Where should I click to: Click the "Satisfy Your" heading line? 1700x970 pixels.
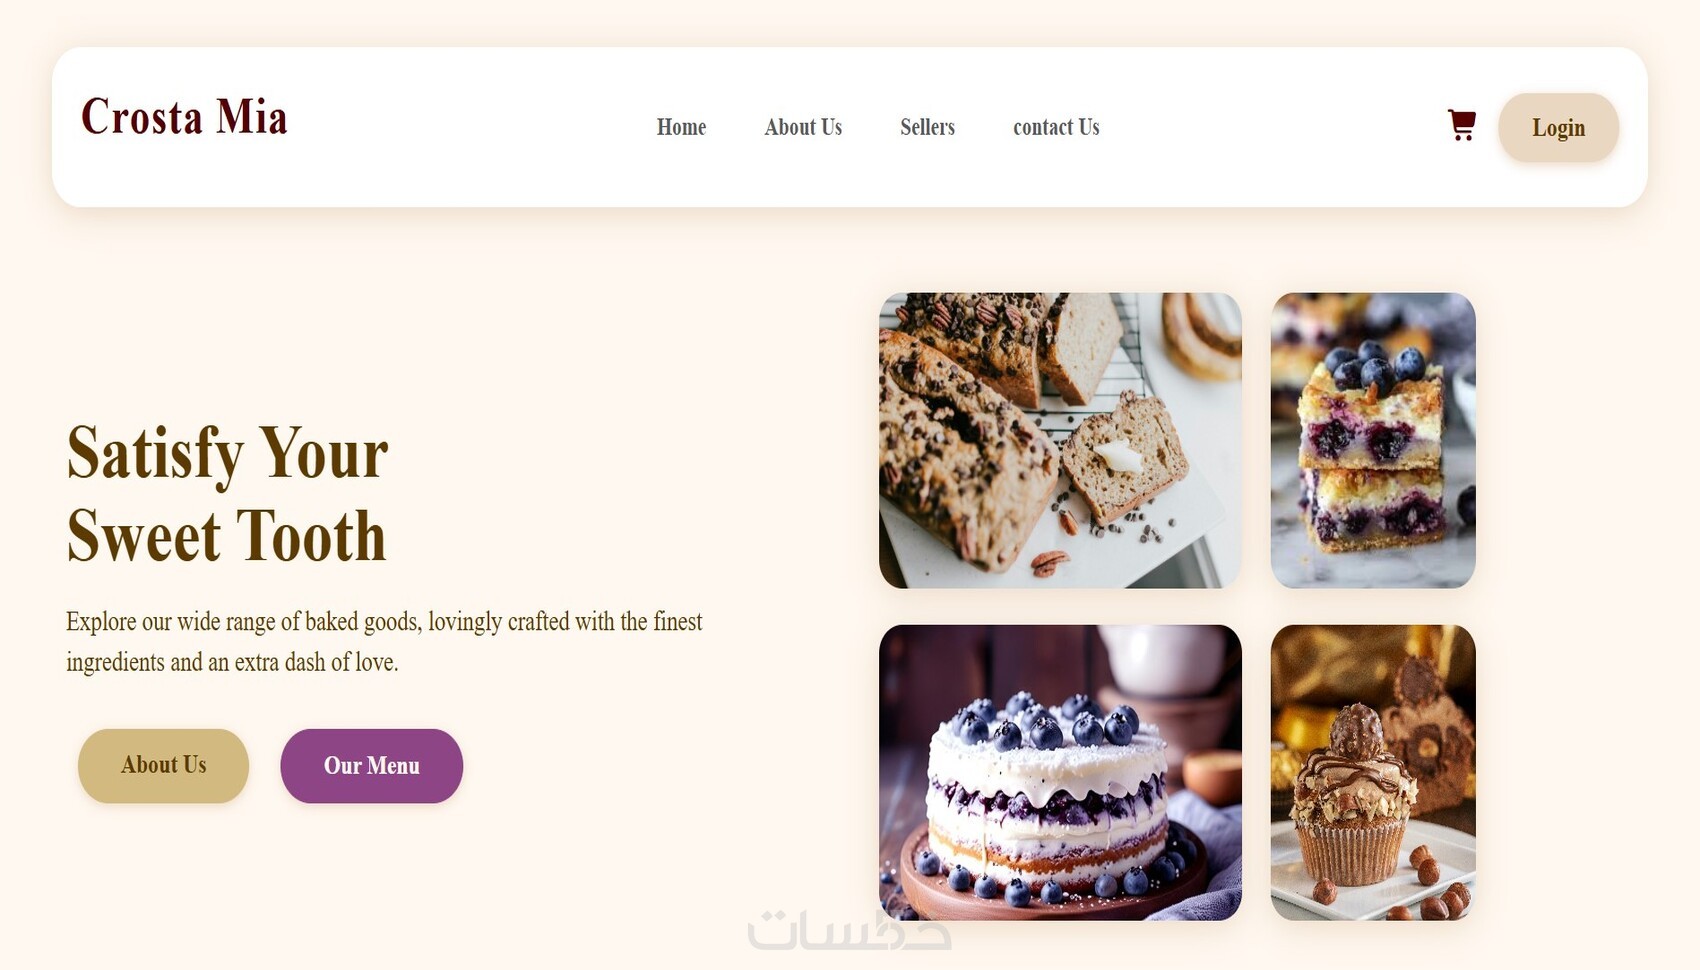[x=227, y=454]
